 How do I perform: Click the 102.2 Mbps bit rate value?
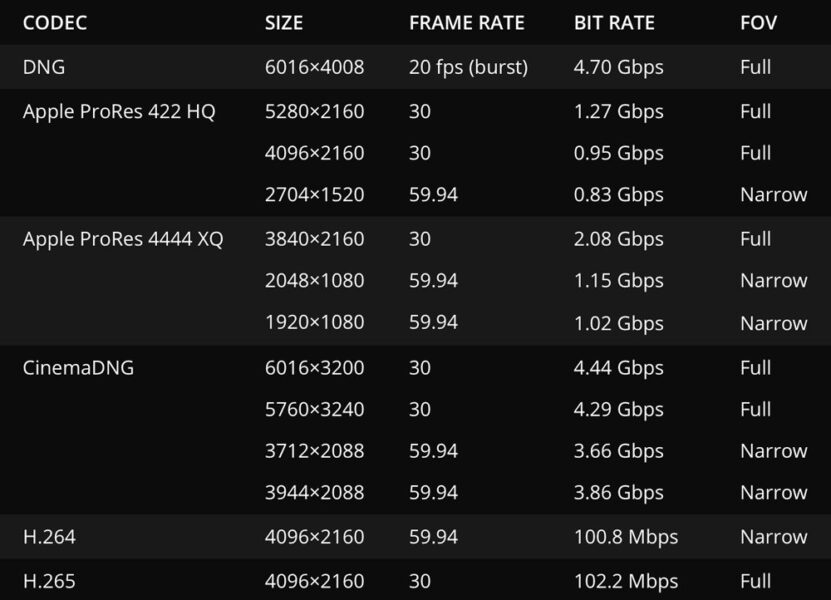tap(626, 581)
